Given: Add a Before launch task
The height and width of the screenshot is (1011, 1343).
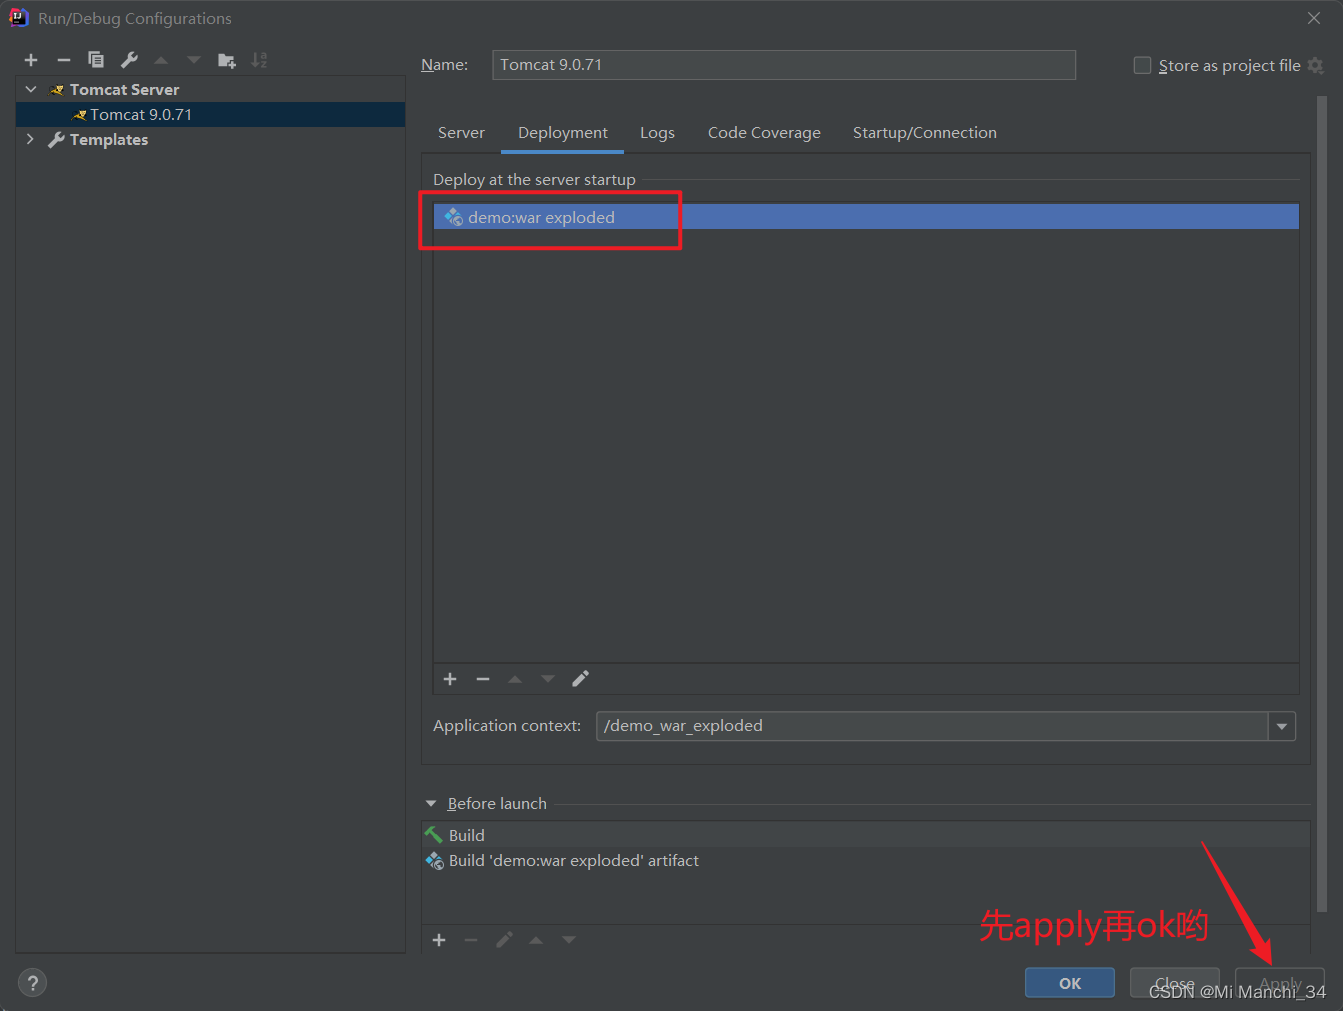Looking at the screenshot, I should [x=439, y=940].
